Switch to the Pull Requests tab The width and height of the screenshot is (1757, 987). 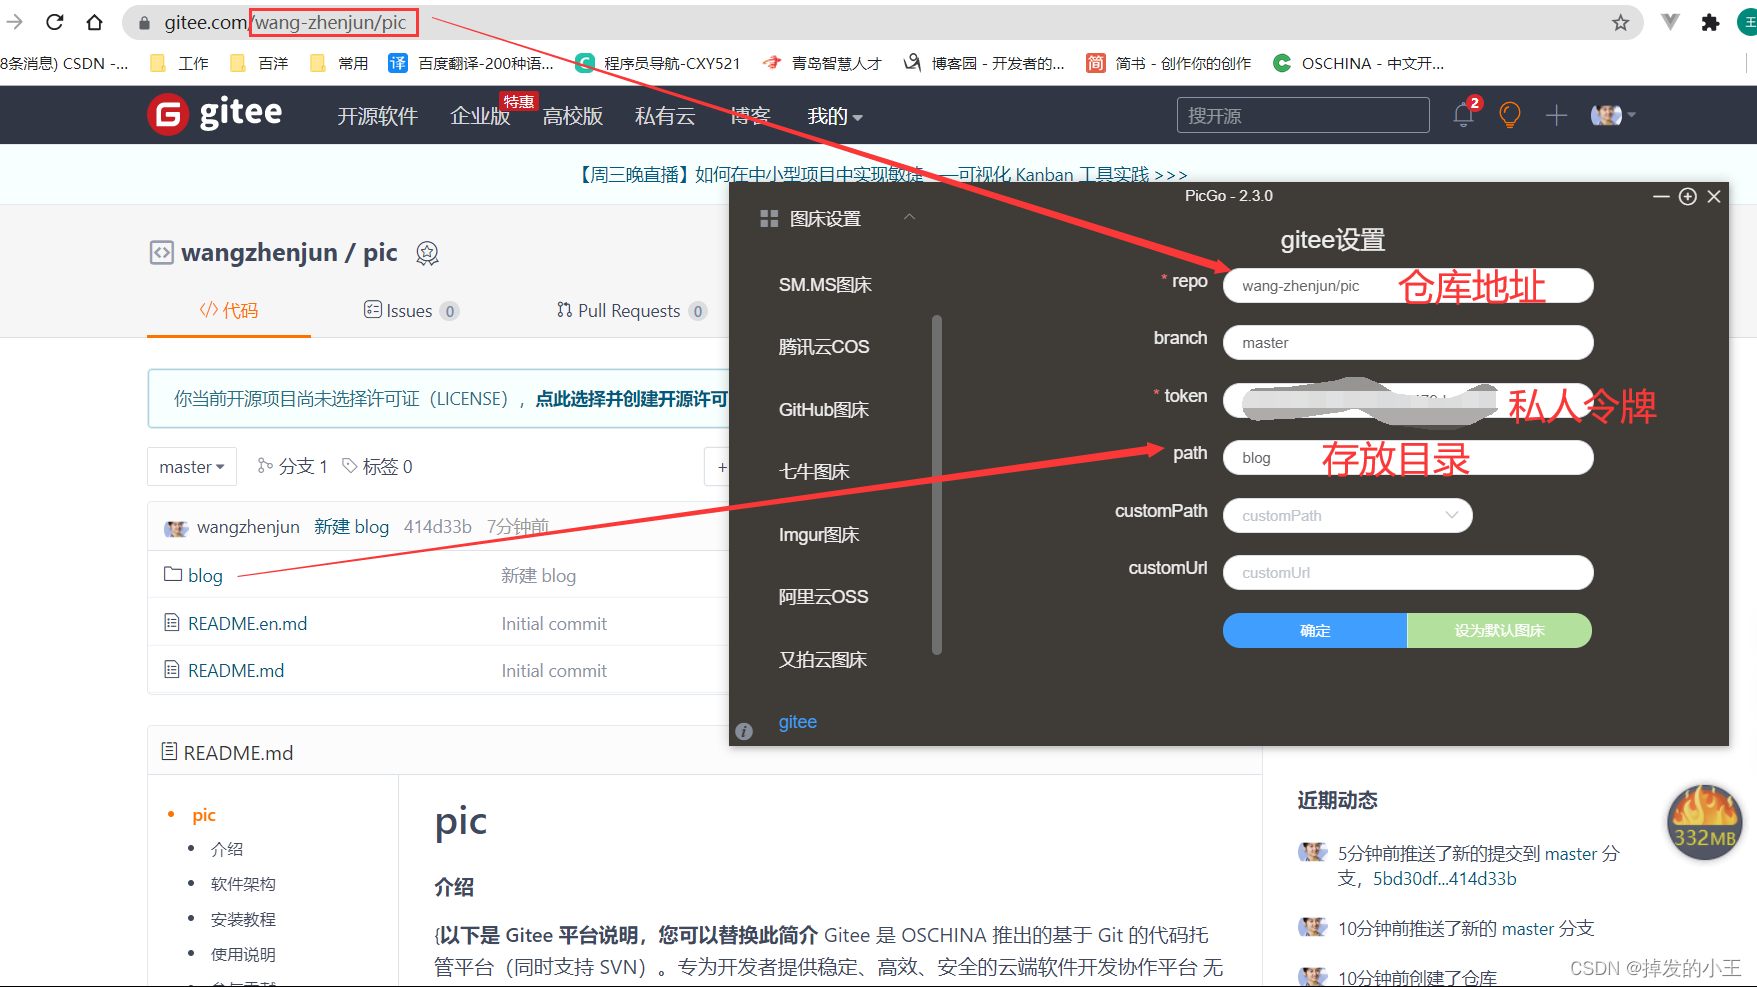(632, 310)
